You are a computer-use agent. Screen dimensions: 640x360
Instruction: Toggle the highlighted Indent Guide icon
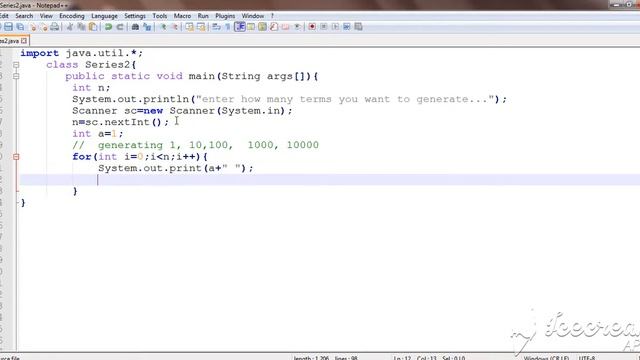240,27
